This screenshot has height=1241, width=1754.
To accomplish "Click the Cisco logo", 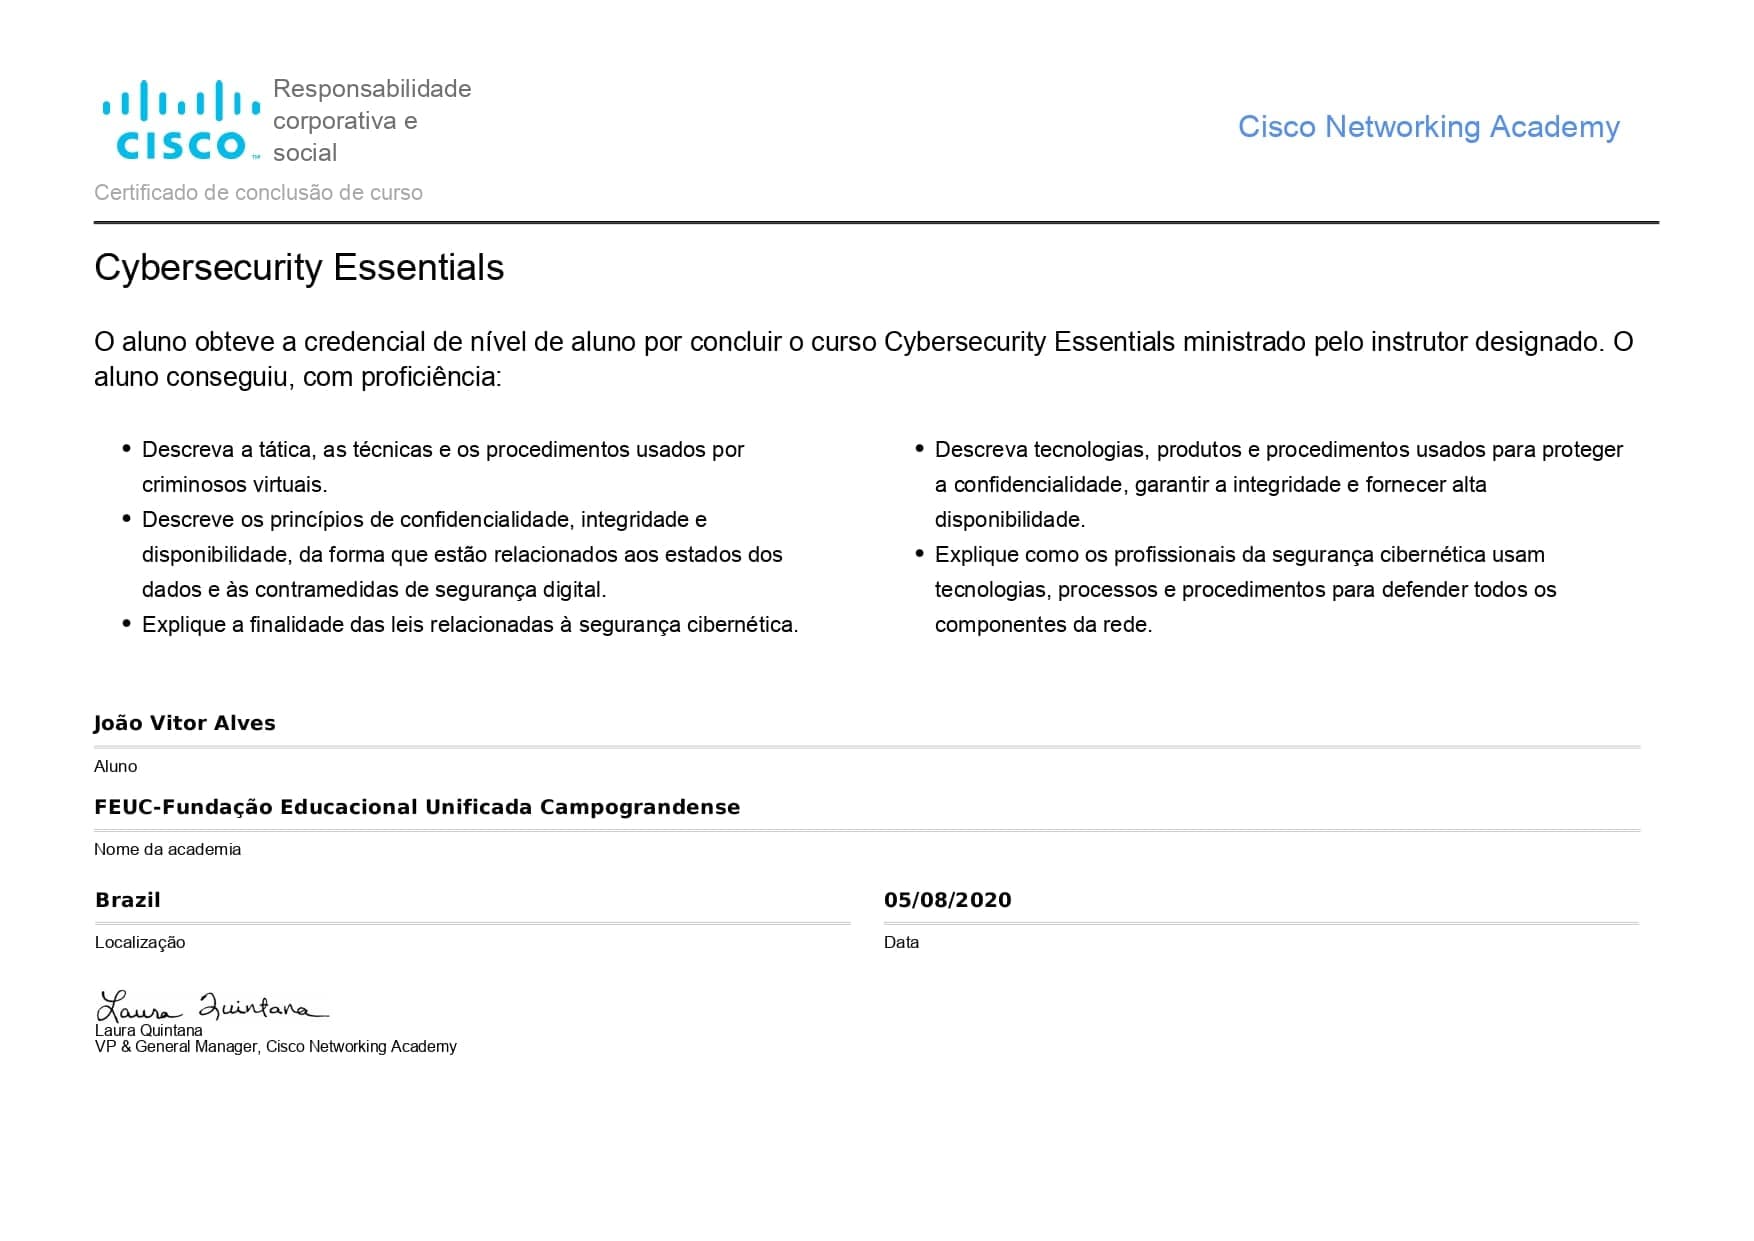I will click(181, 121).
